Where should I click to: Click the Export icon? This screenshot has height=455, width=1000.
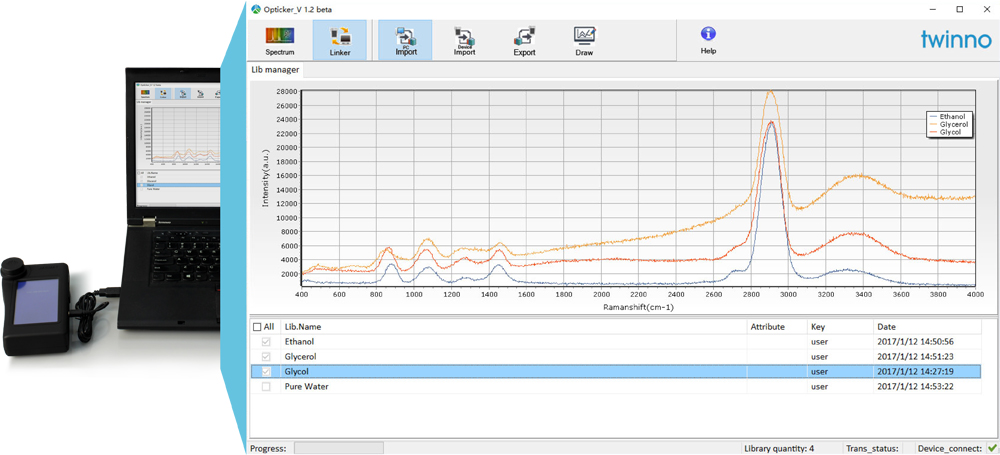point(524,39)
